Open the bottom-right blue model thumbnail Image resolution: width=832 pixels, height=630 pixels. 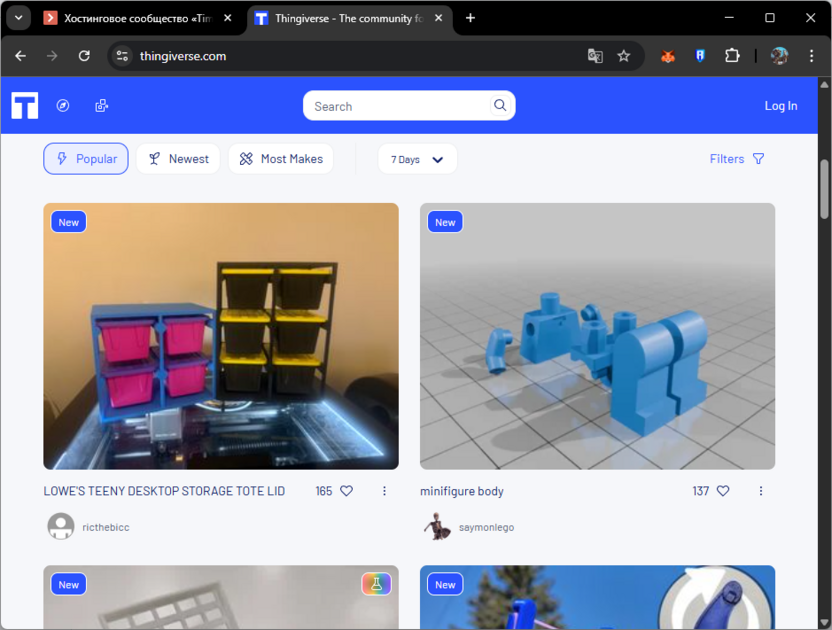pyautogui.click(x=597, y=598)
